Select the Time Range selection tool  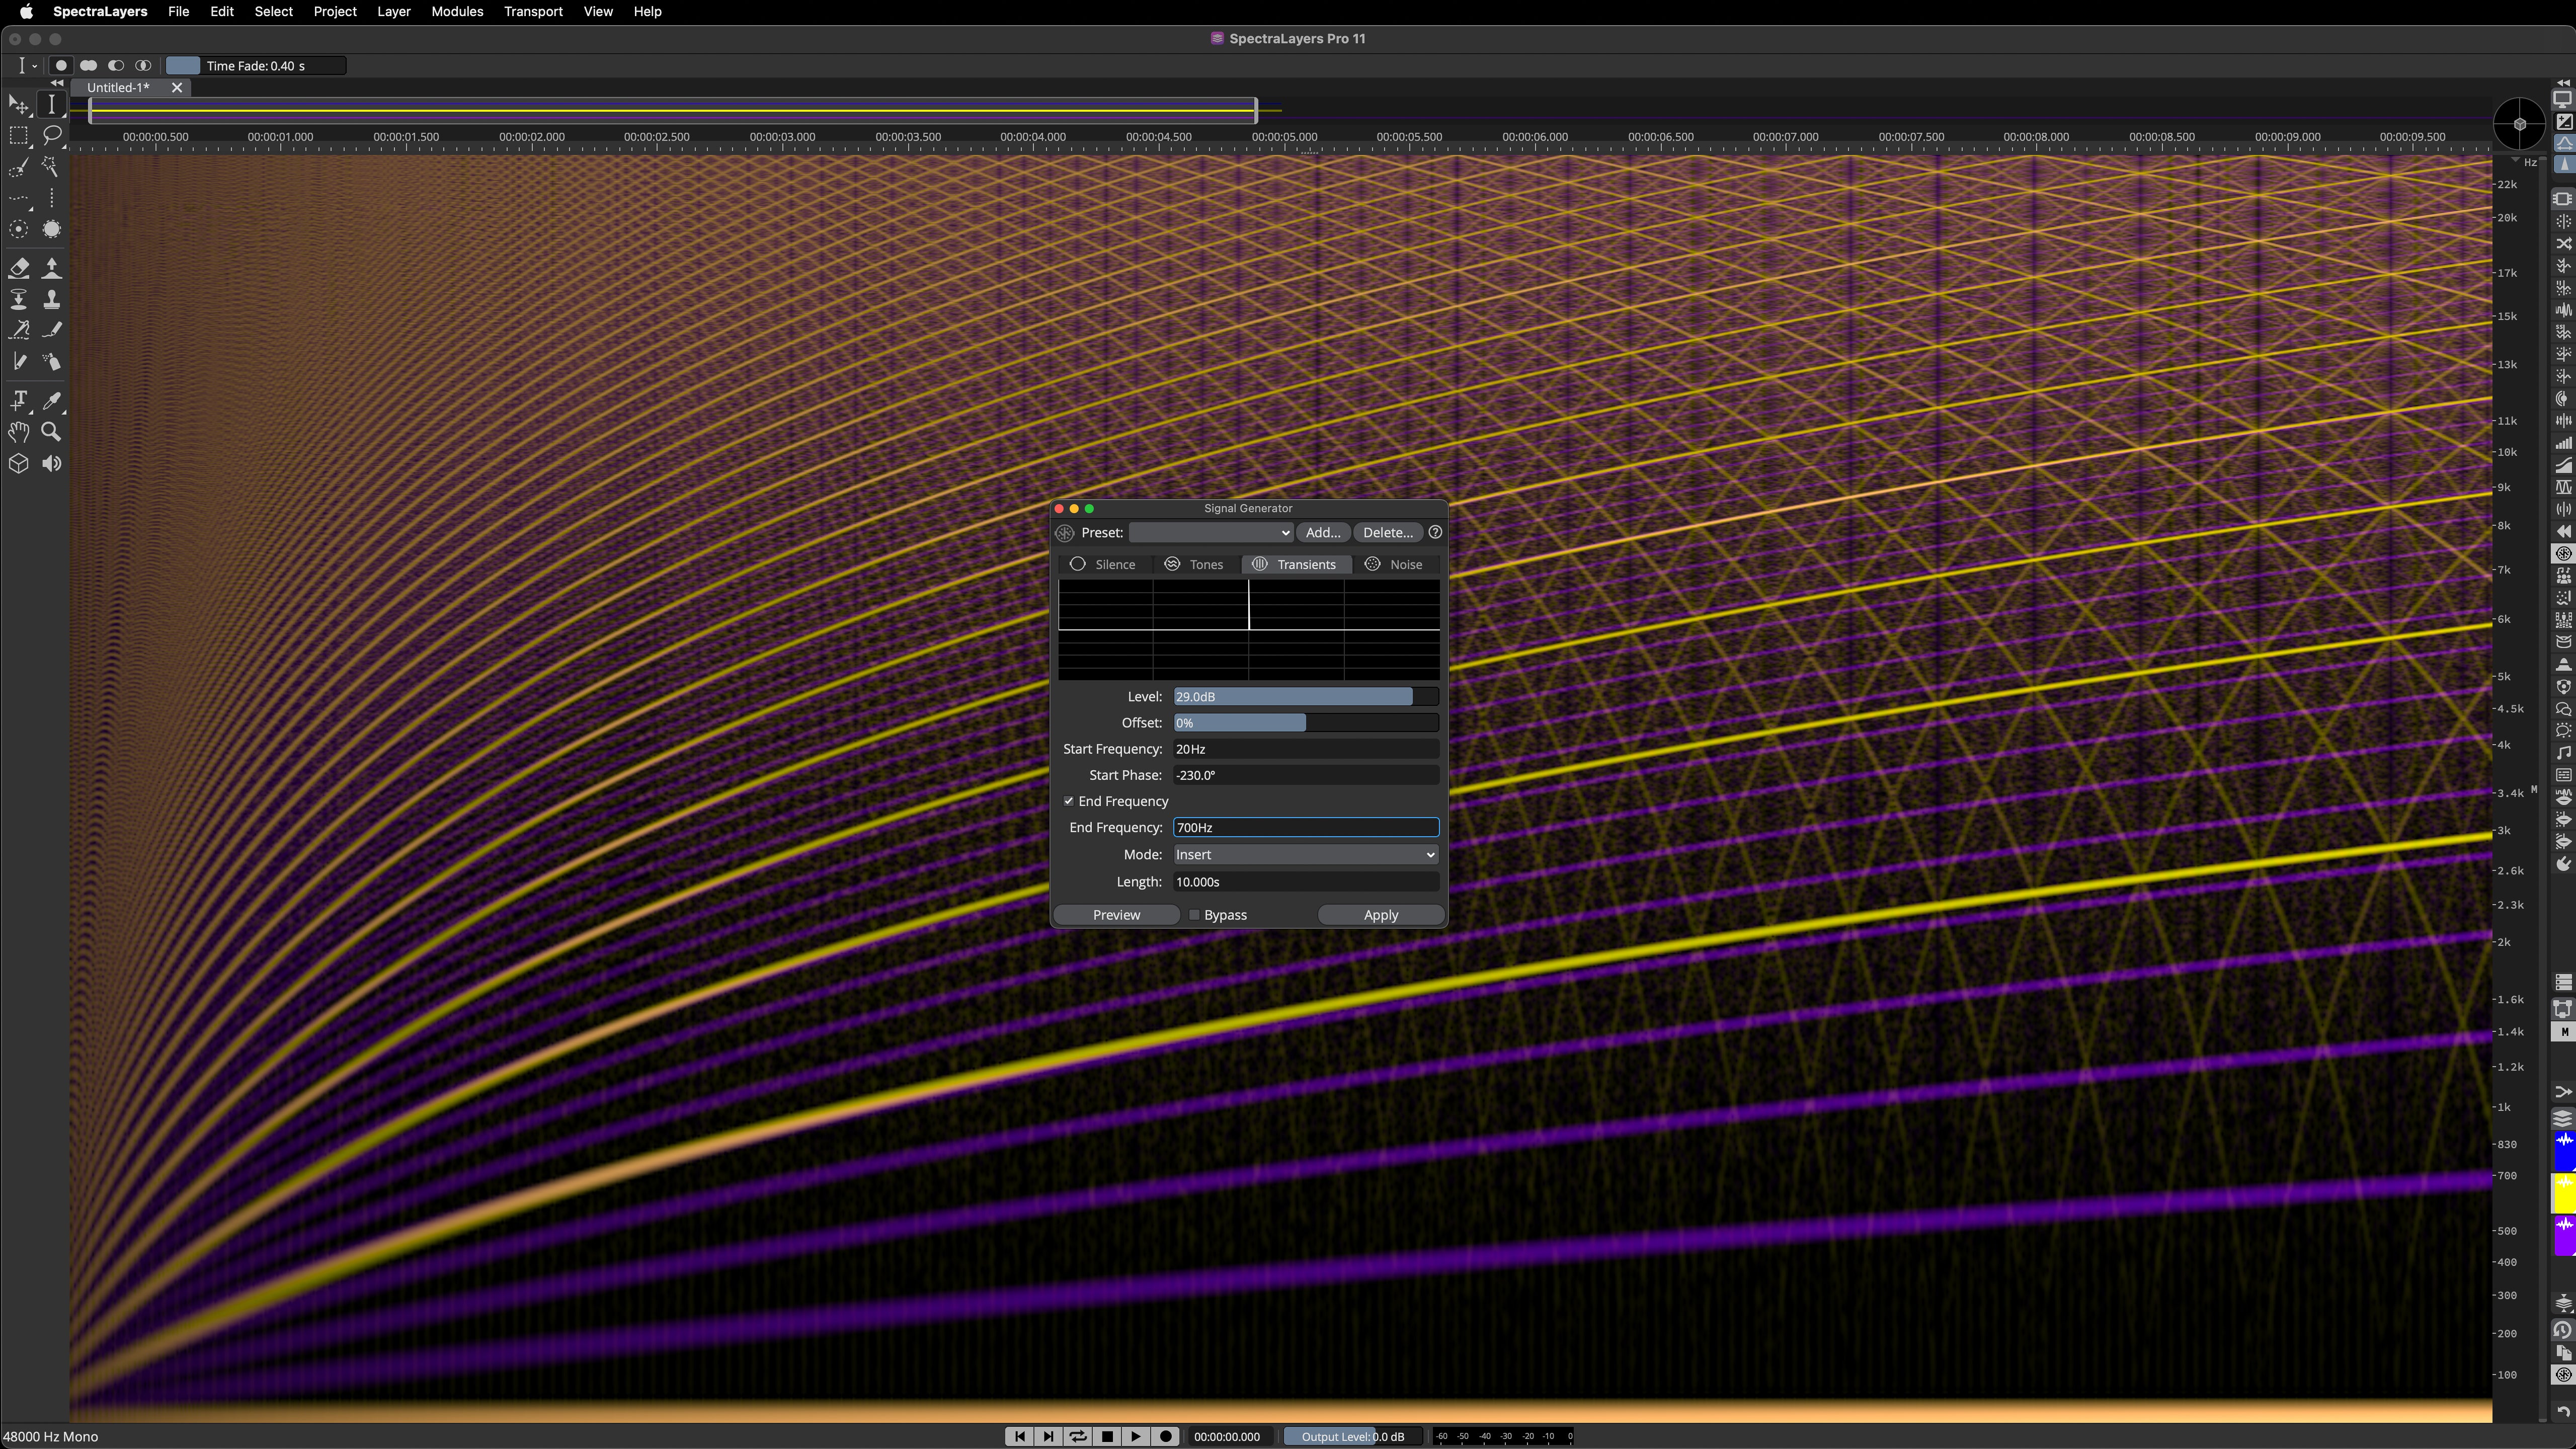(51, 104)
